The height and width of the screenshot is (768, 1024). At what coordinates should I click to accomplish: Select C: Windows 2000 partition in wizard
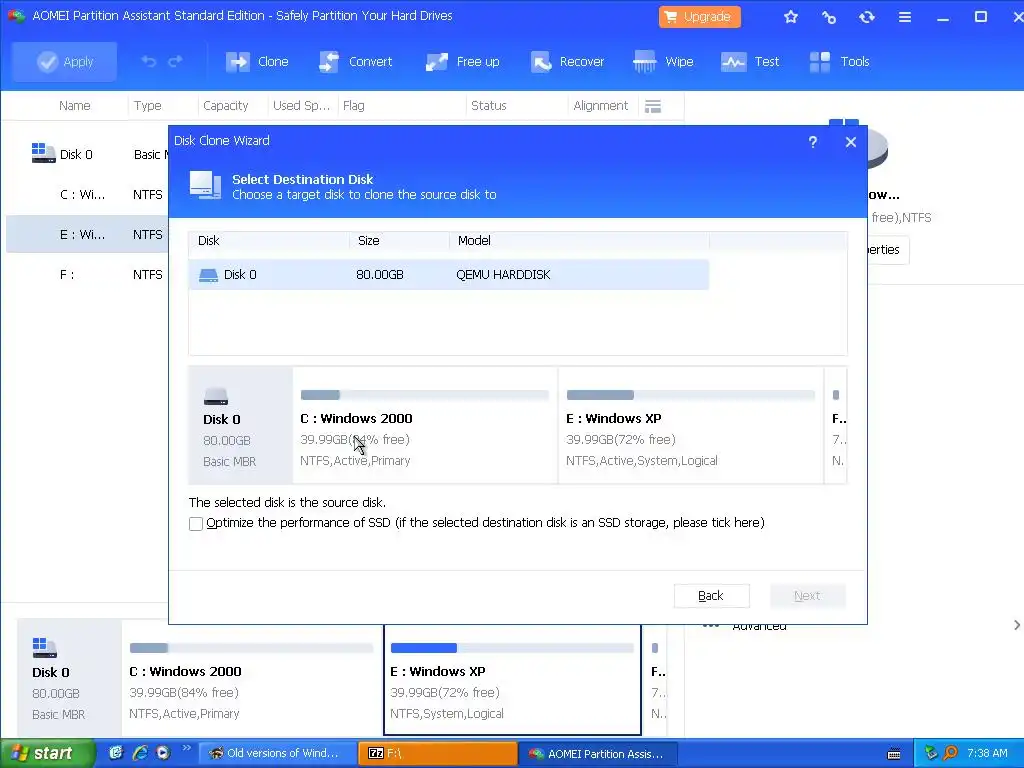click(x=425, y=426)
